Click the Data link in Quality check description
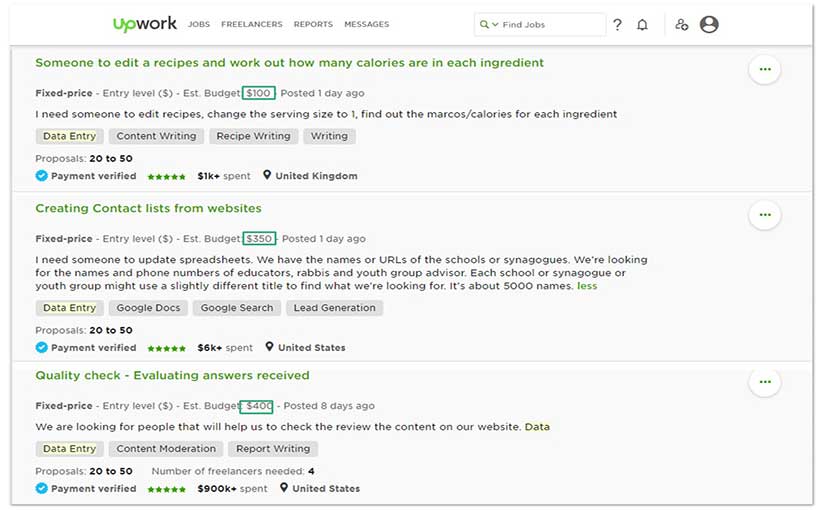The height and width of the screenshot is (510, 820). [537, 427]
